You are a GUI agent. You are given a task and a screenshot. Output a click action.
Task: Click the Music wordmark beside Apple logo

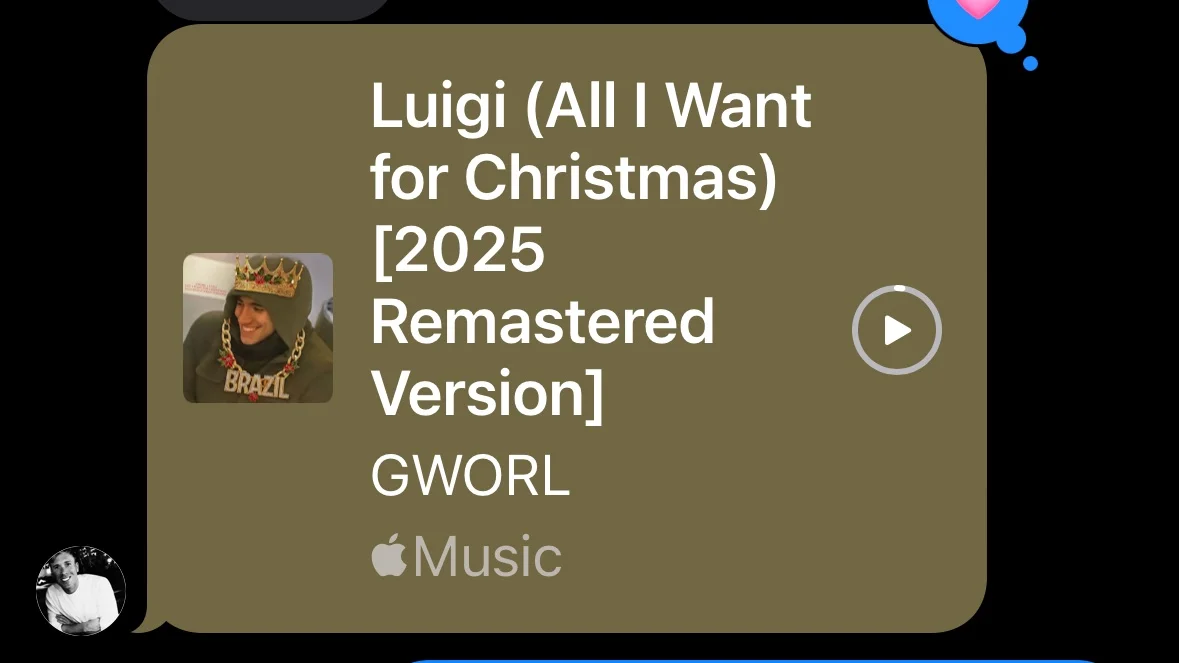click(x=487, y=557)
